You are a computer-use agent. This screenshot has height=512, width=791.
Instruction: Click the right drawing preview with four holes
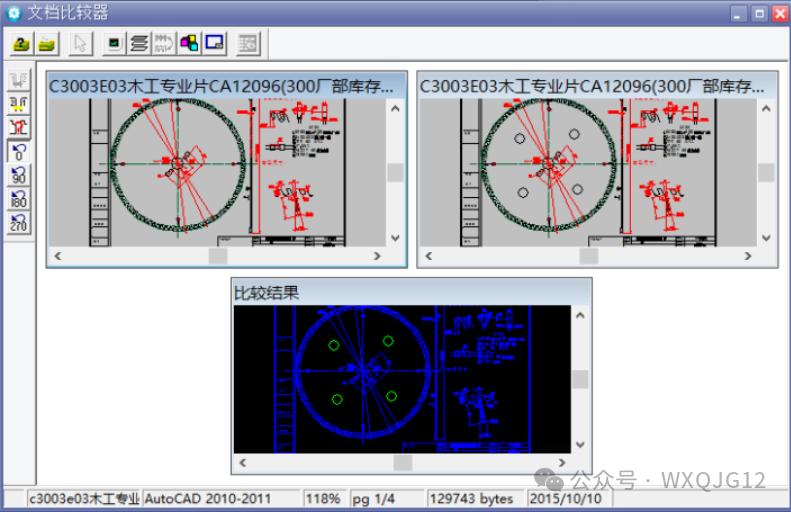coord(588,173)
